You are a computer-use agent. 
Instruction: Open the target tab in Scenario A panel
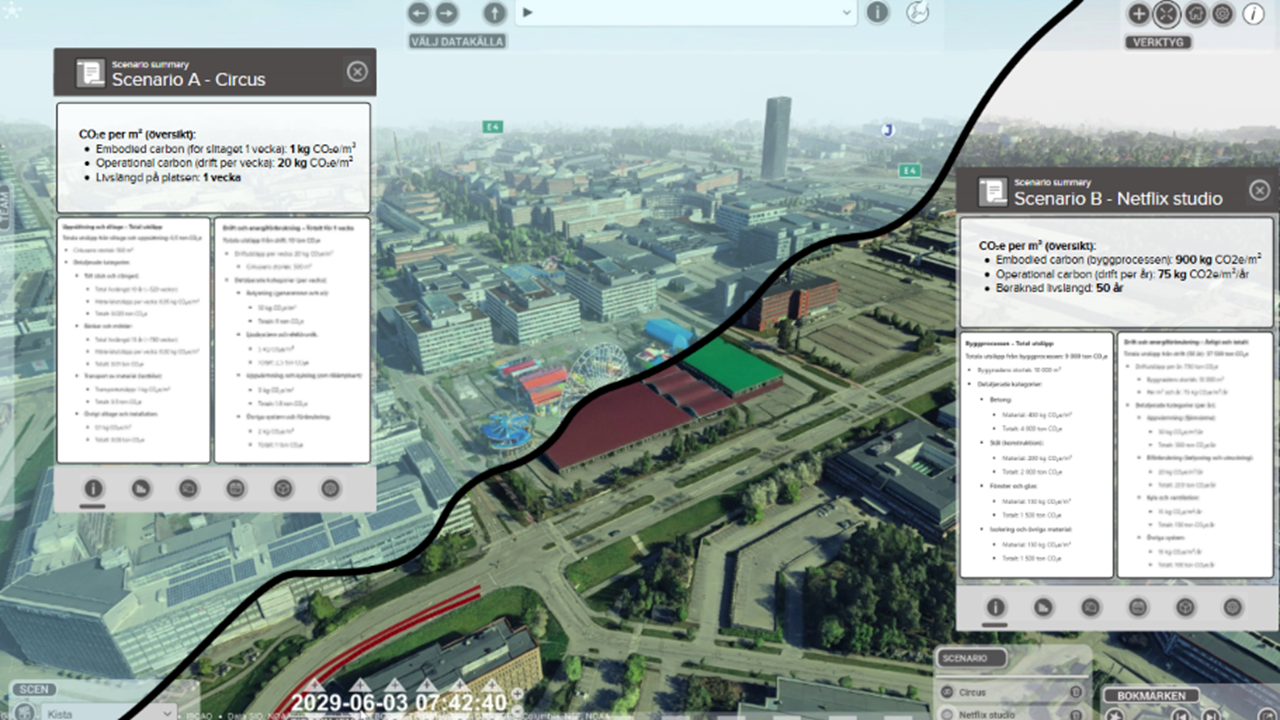pyautogui.click(x=331, y=489)
